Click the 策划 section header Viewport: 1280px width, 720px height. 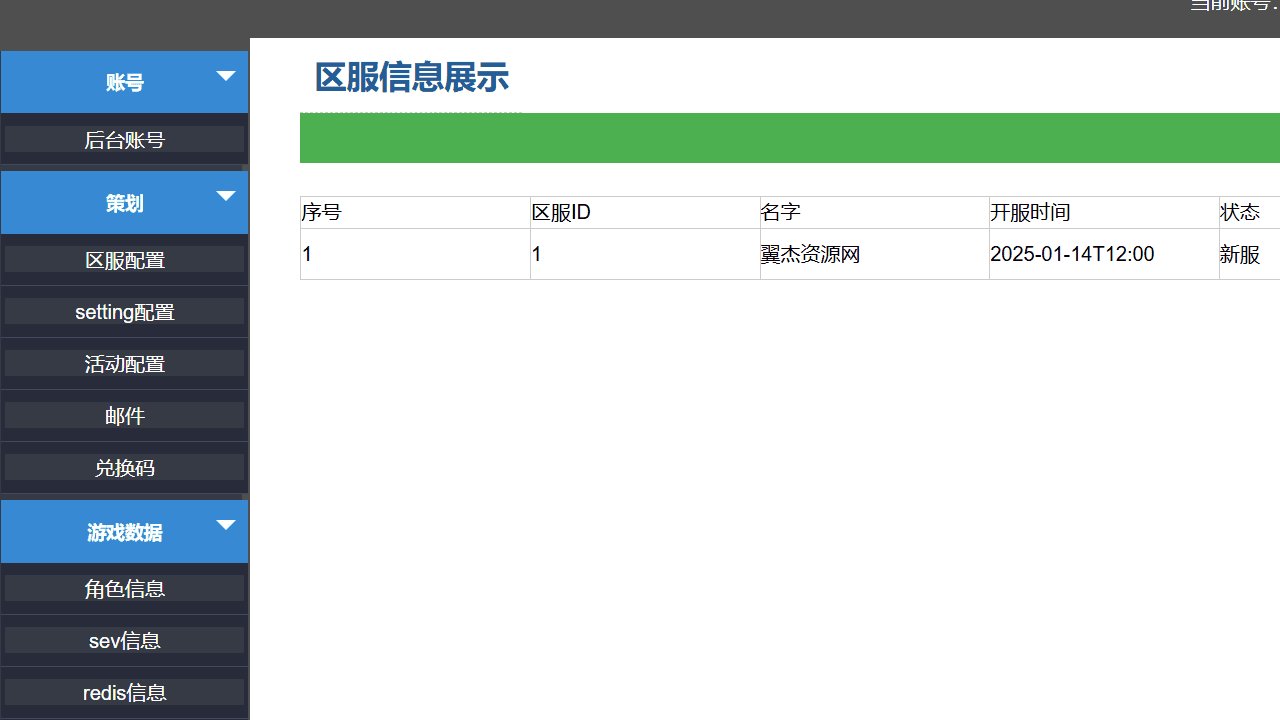pyautogui.click(x=124, y=202)
